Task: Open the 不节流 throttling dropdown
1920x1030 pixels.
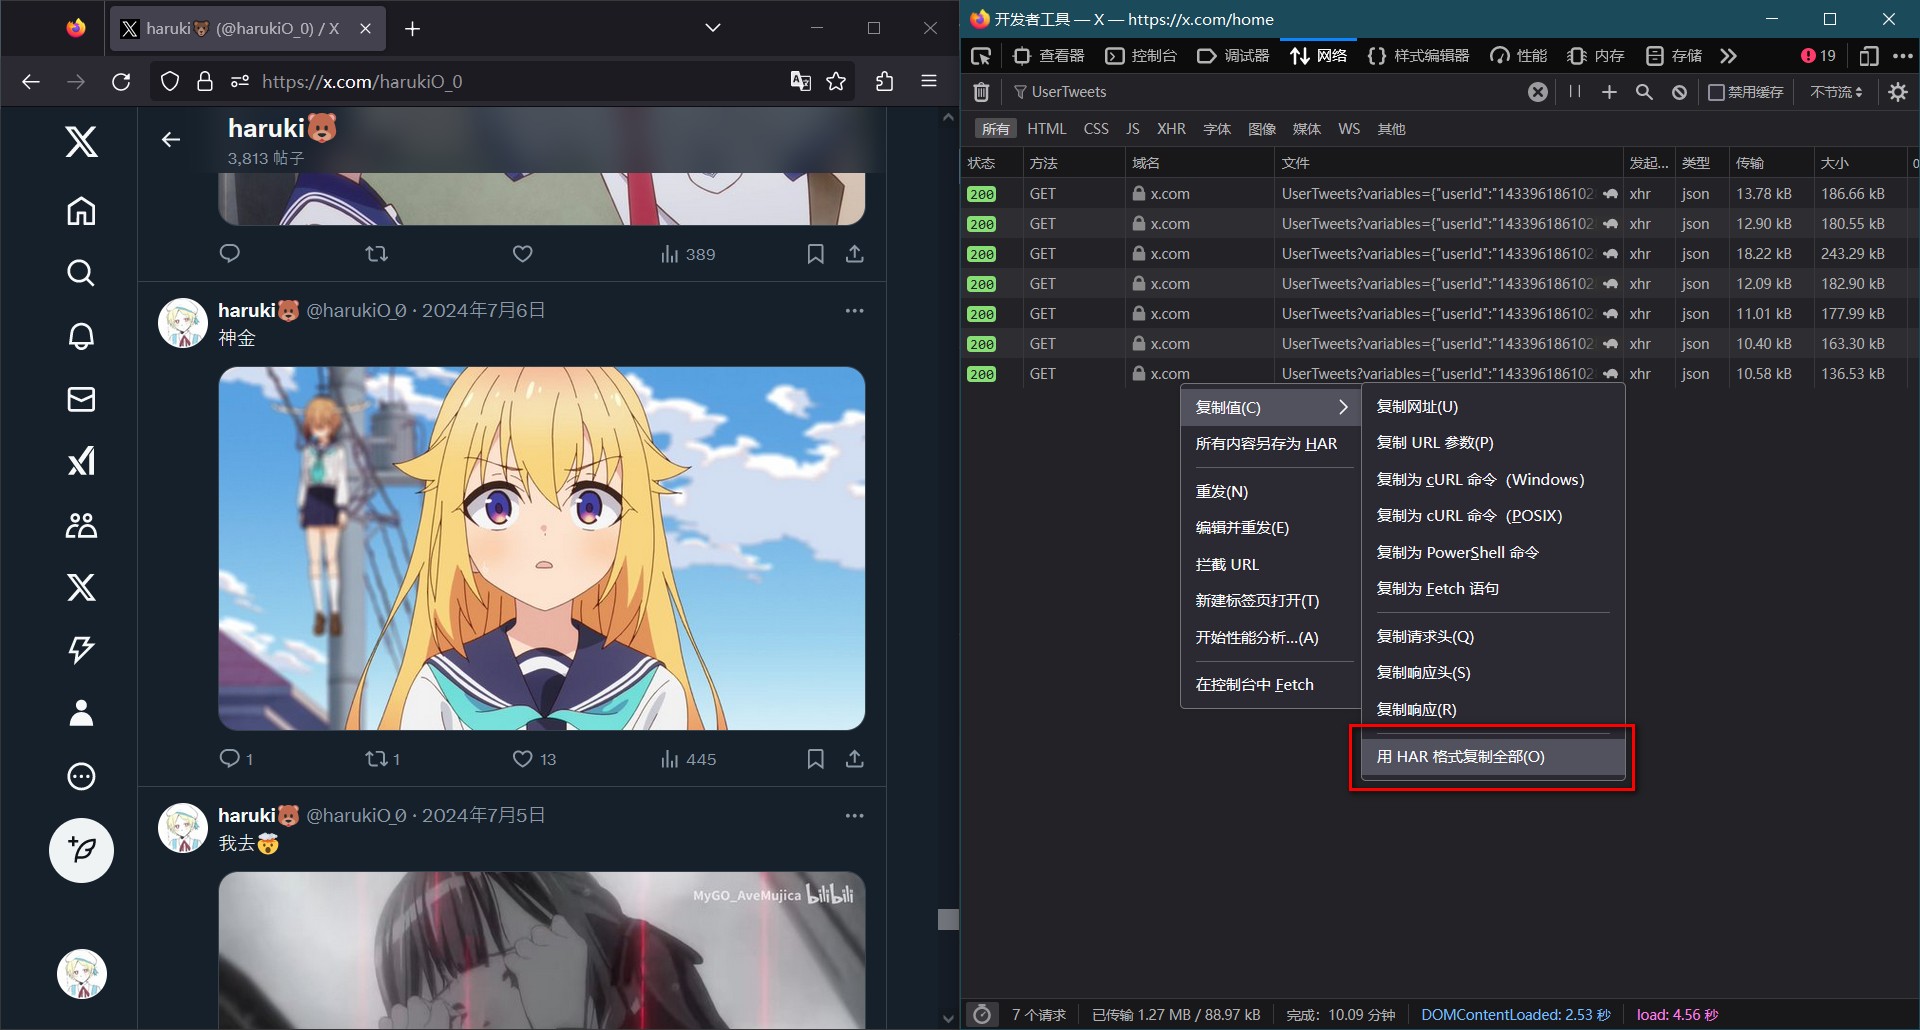Action: click(1836, 92)
